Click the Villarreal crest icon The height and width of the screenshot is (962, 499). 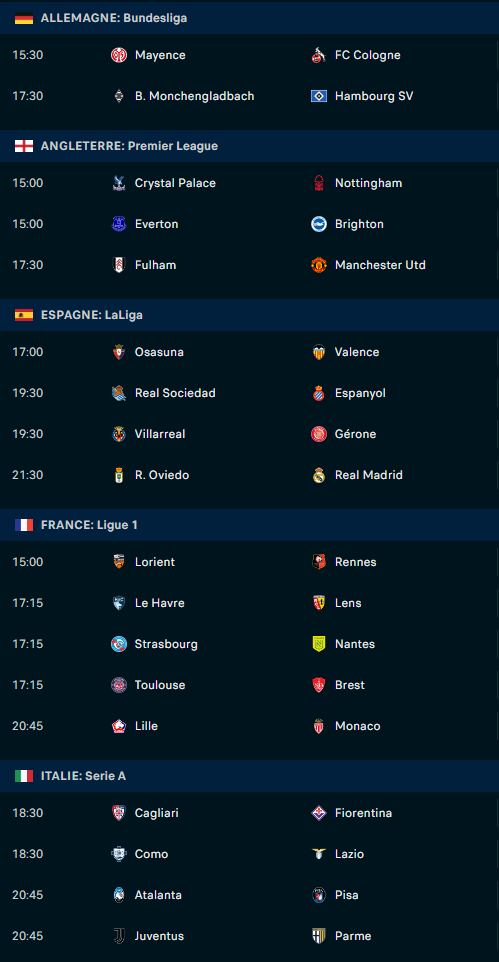tap(118, 434)
